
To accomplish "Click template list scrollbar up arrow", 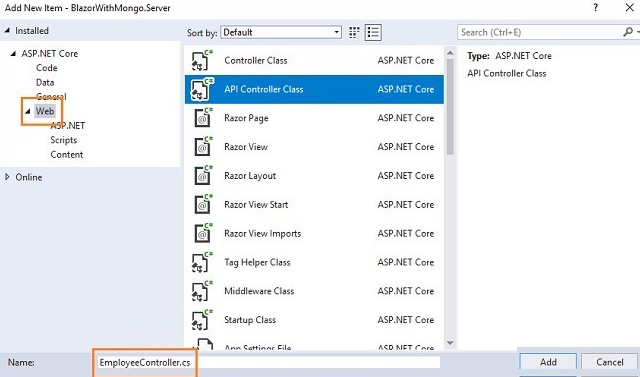I will point(450,53).
